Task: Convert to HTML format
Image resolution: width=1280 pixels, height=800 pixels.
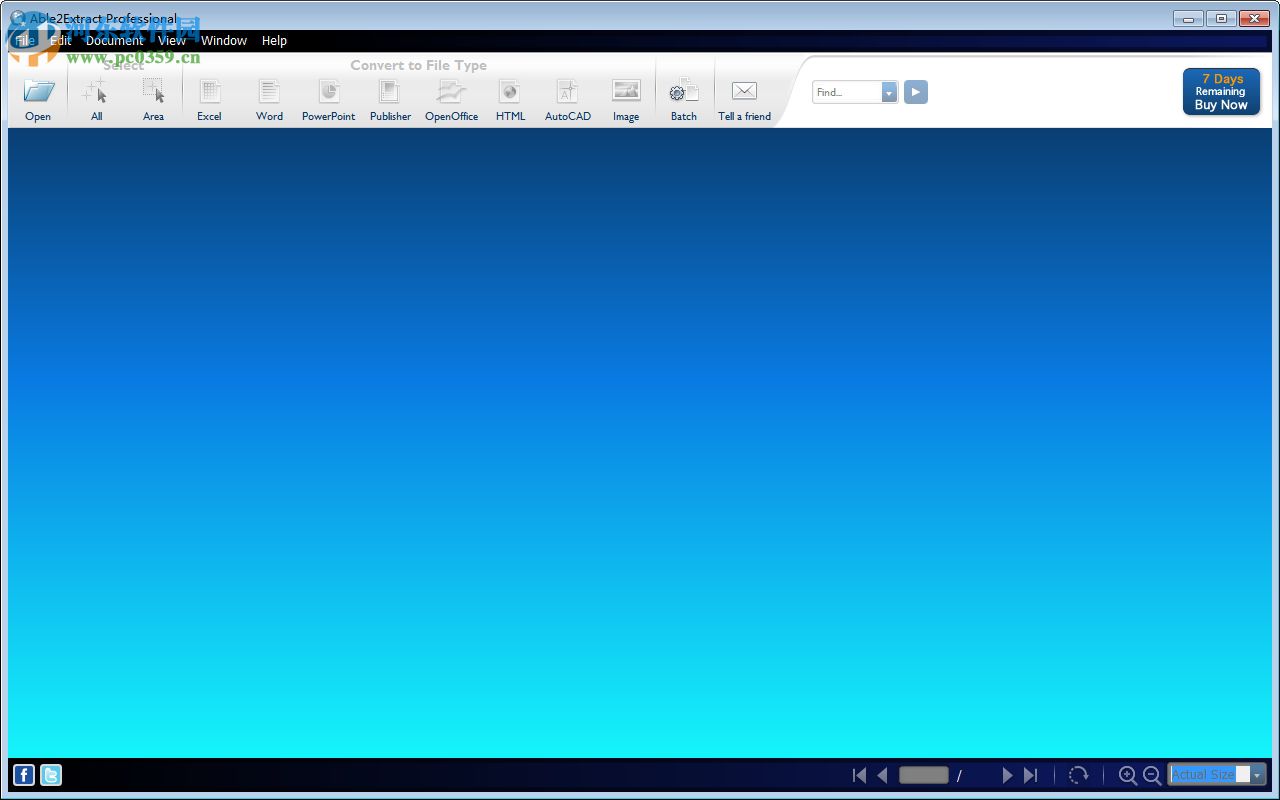Action: 510,92
